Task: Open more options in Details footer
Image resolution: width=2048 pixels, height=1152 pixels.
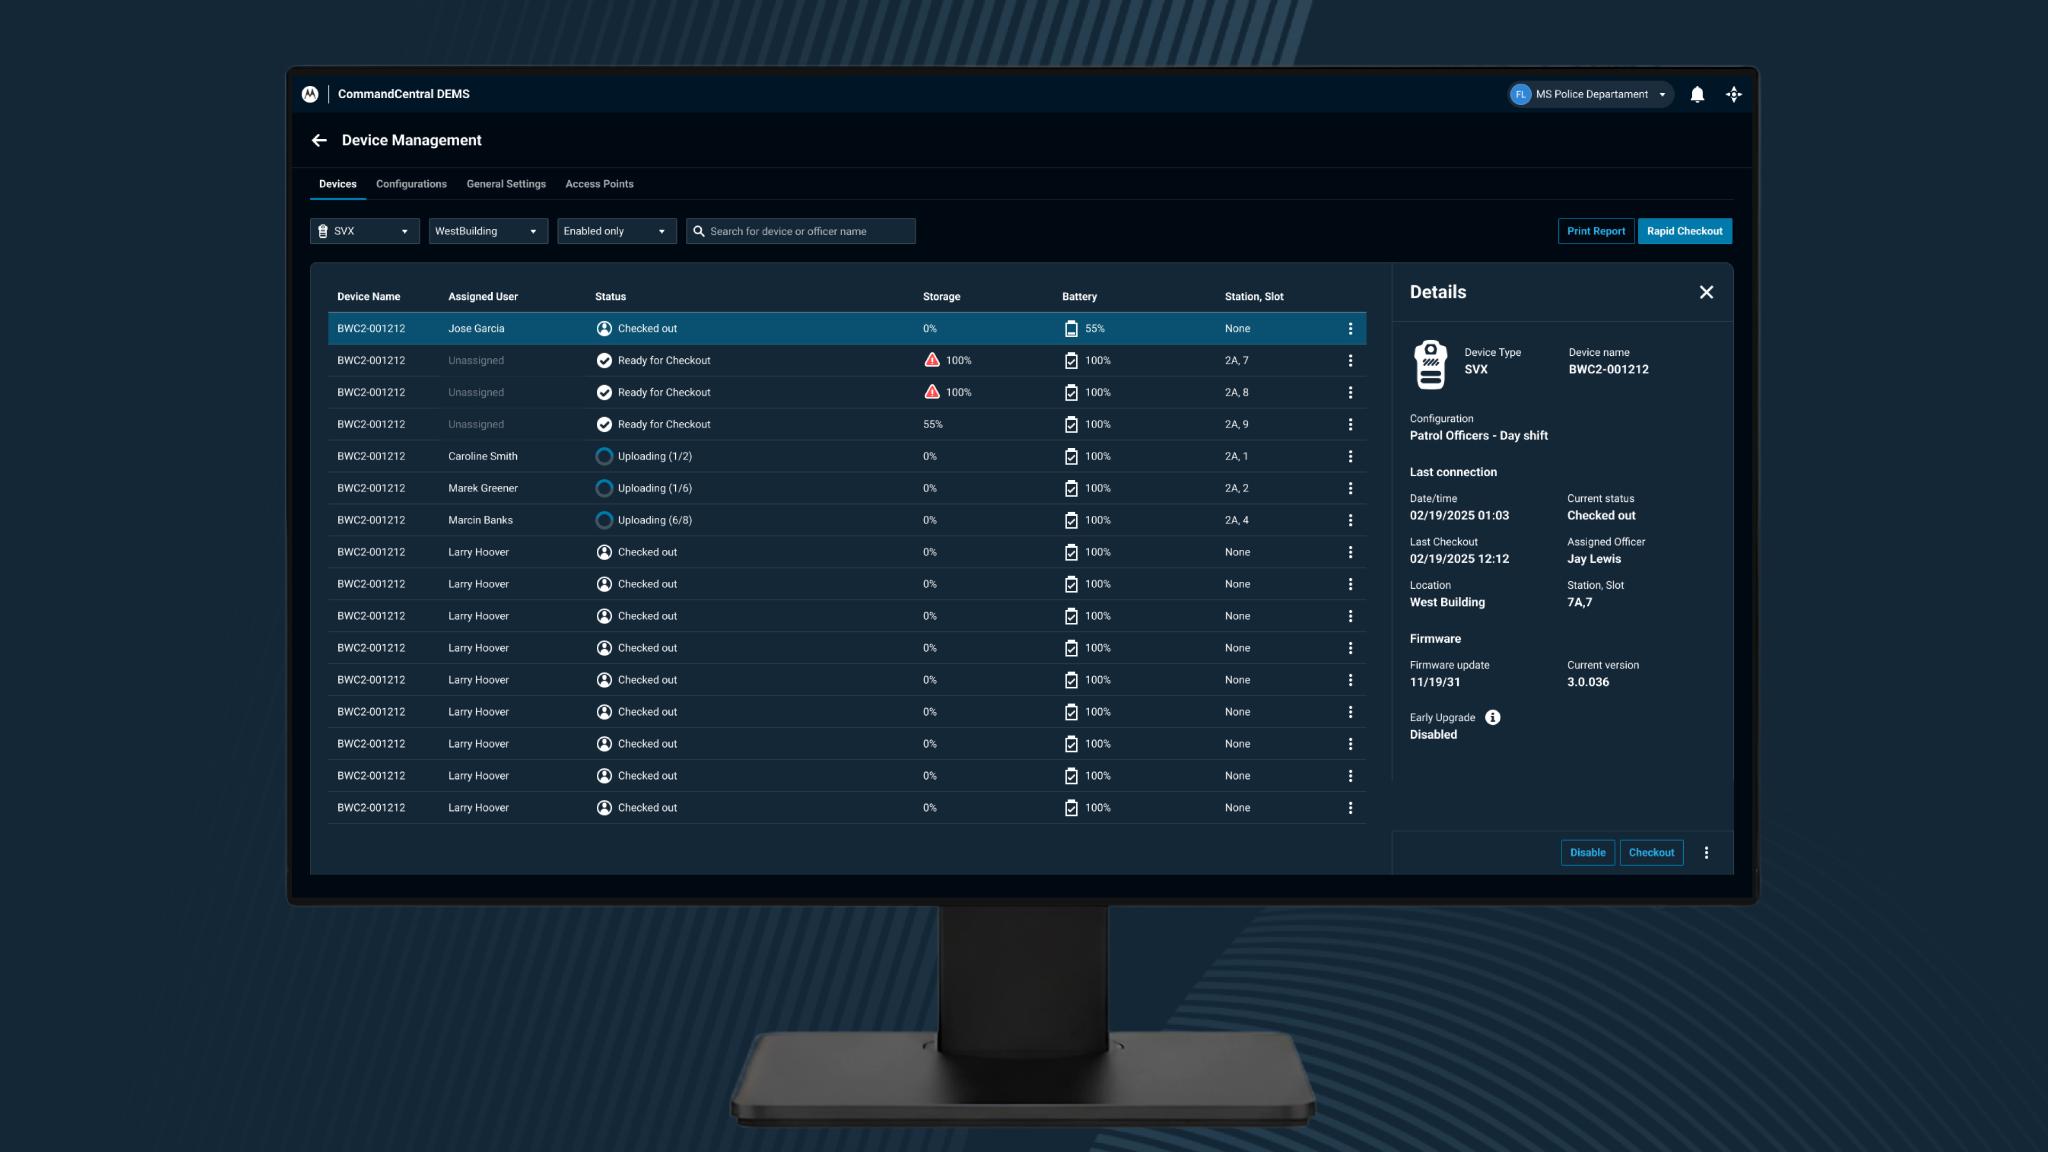Action: pos(1706,853)
